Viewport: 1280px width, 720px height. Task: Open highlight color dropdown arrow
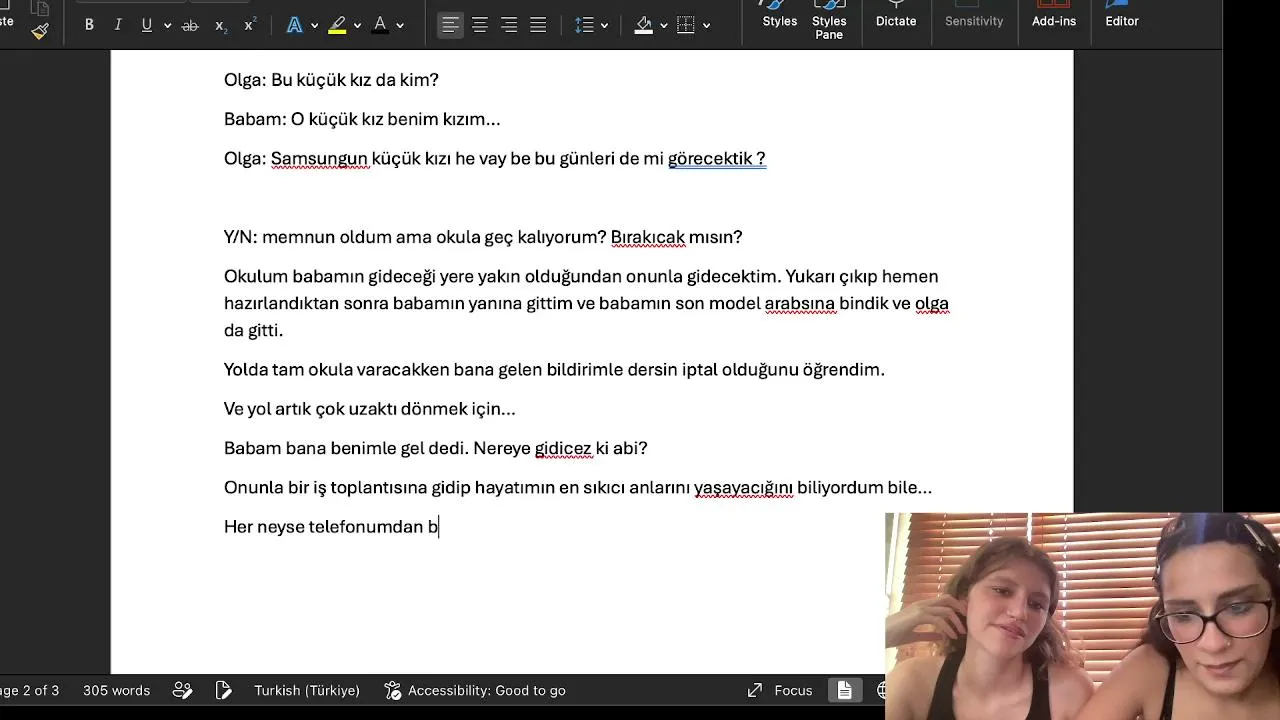tap(358, 25)
